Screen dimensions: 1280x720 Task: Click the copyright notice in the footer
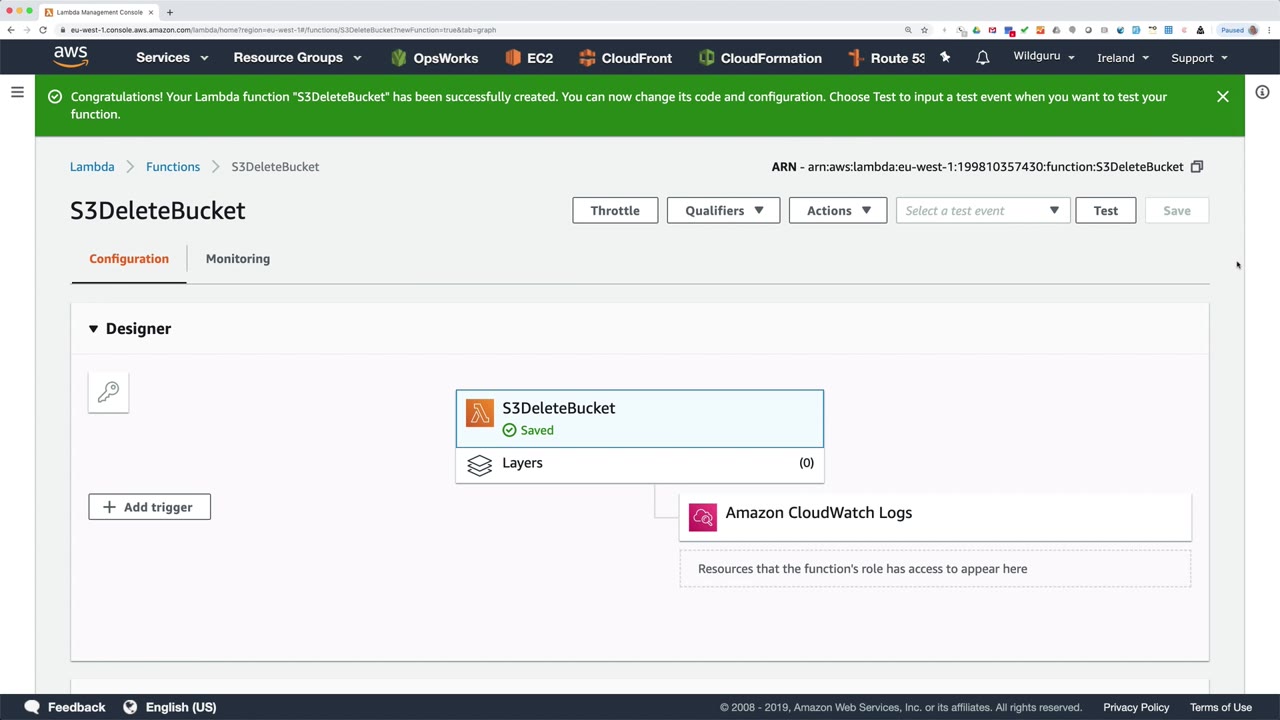pyautogui.click(x=901, y=707)
